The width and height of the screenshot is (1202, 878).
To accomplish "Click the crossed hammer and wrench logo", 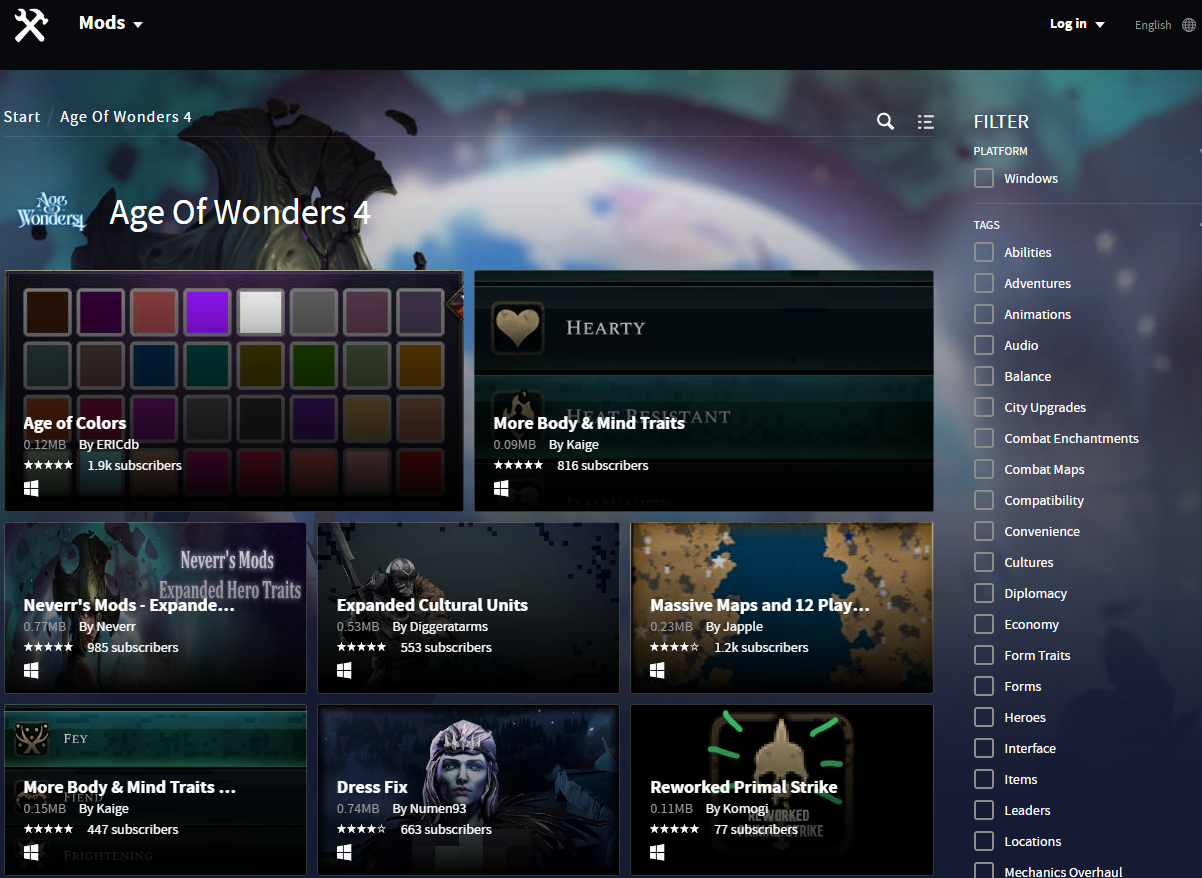I will point(31,25).
